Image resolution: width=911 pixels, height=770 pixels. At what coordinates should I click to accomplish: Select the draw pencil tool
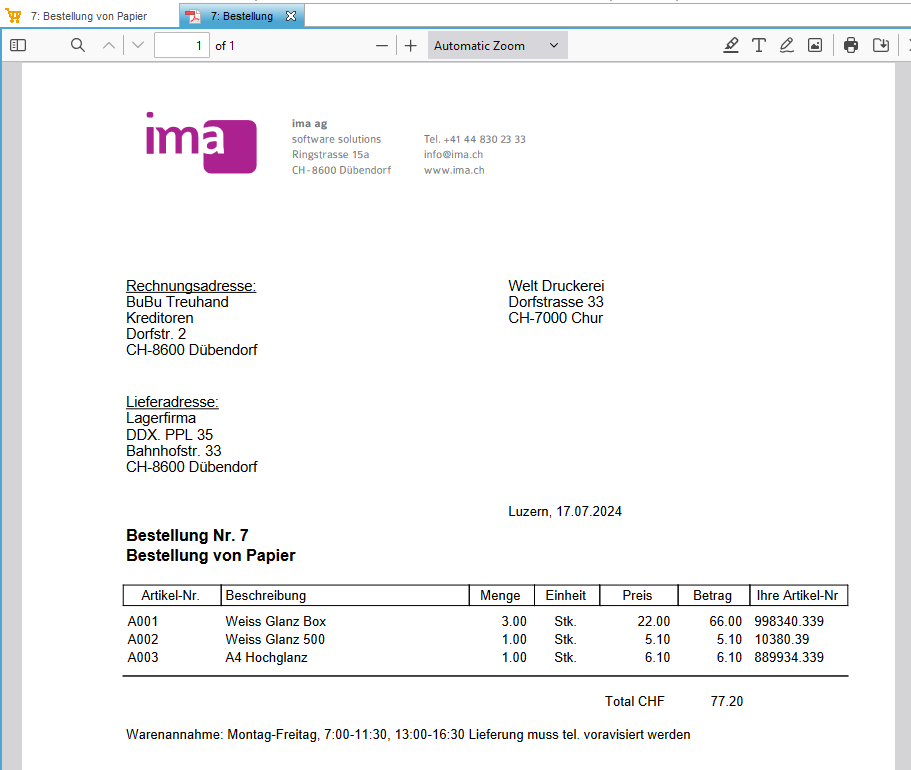[x=787, y=45]
